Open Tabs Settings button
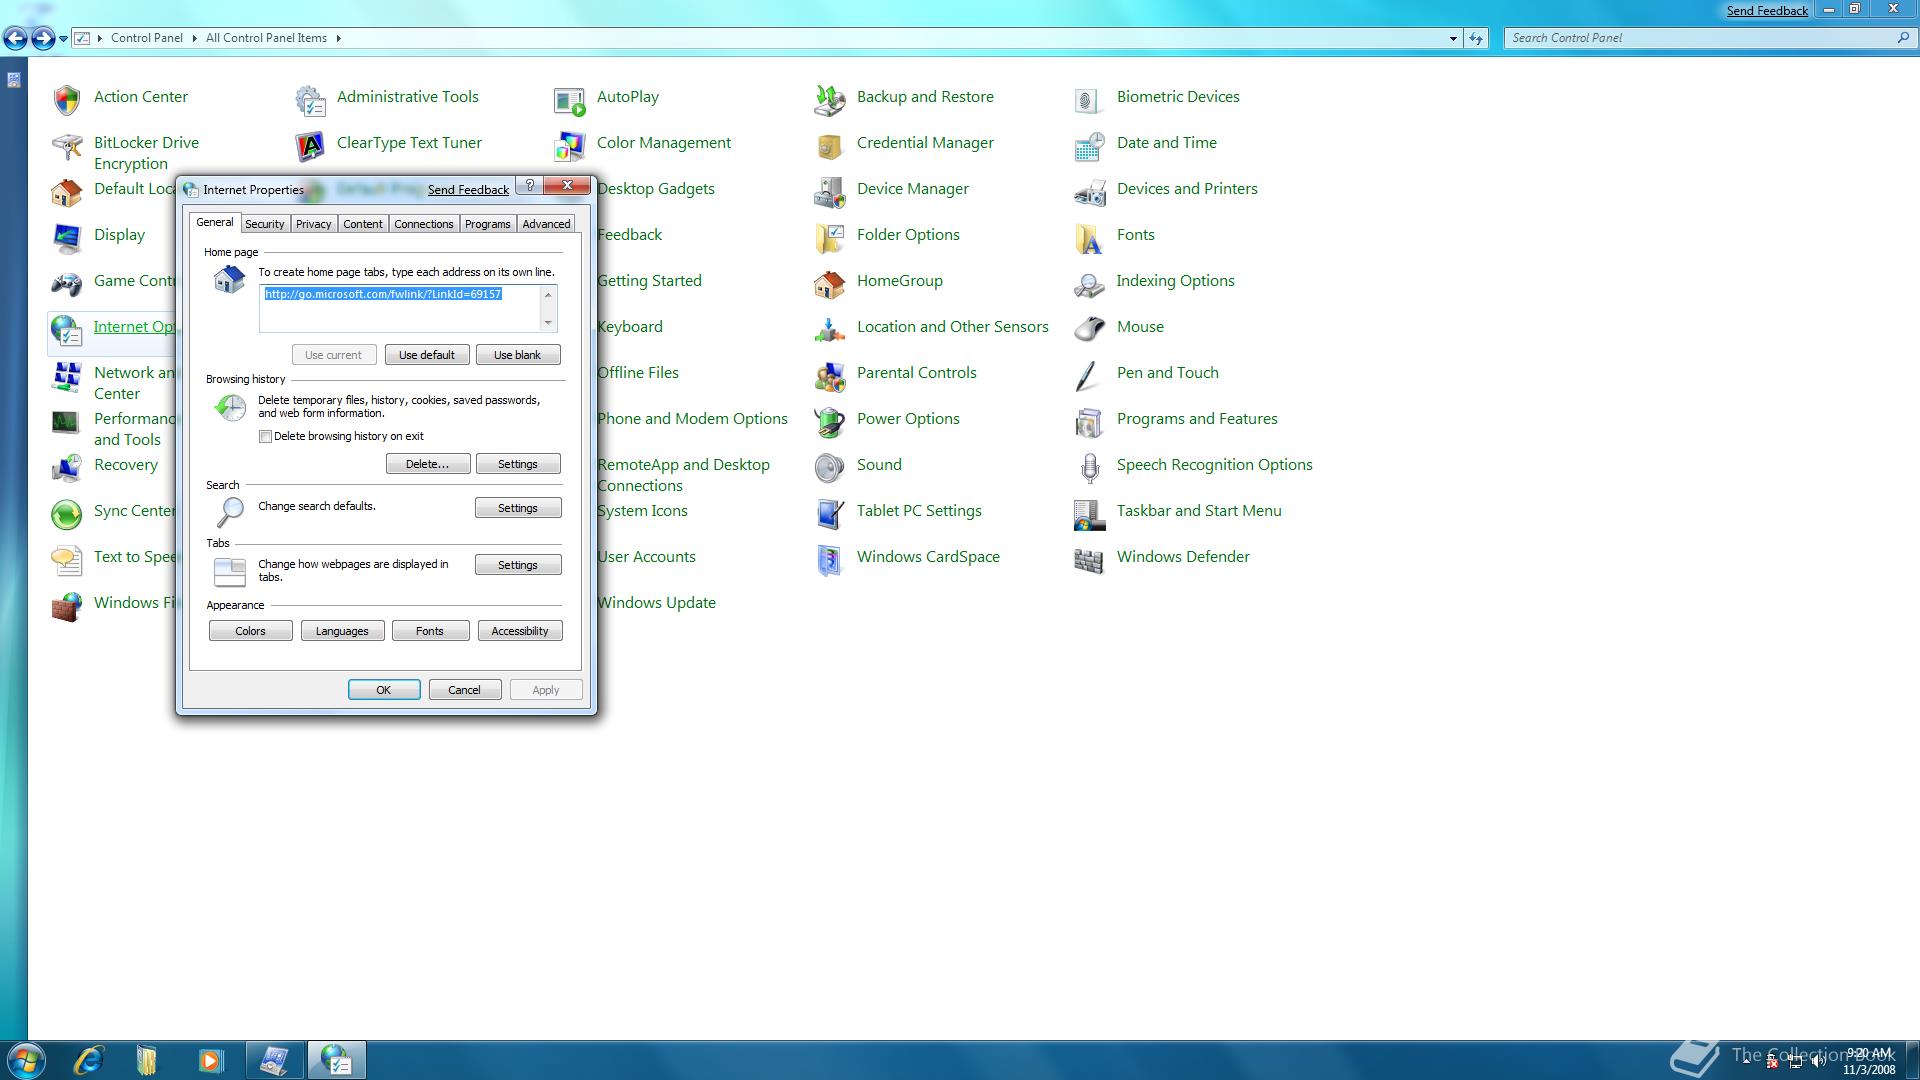 tap(518, 565)
